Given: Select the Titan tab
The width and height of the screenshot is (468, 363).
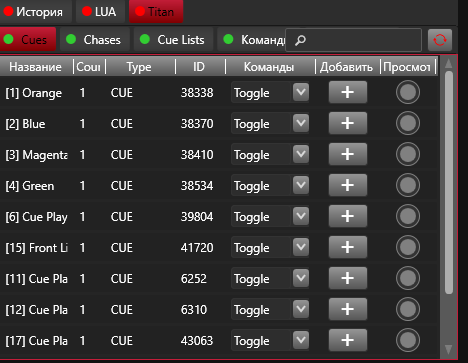Looking at the screenshot, I should (156, 12).
